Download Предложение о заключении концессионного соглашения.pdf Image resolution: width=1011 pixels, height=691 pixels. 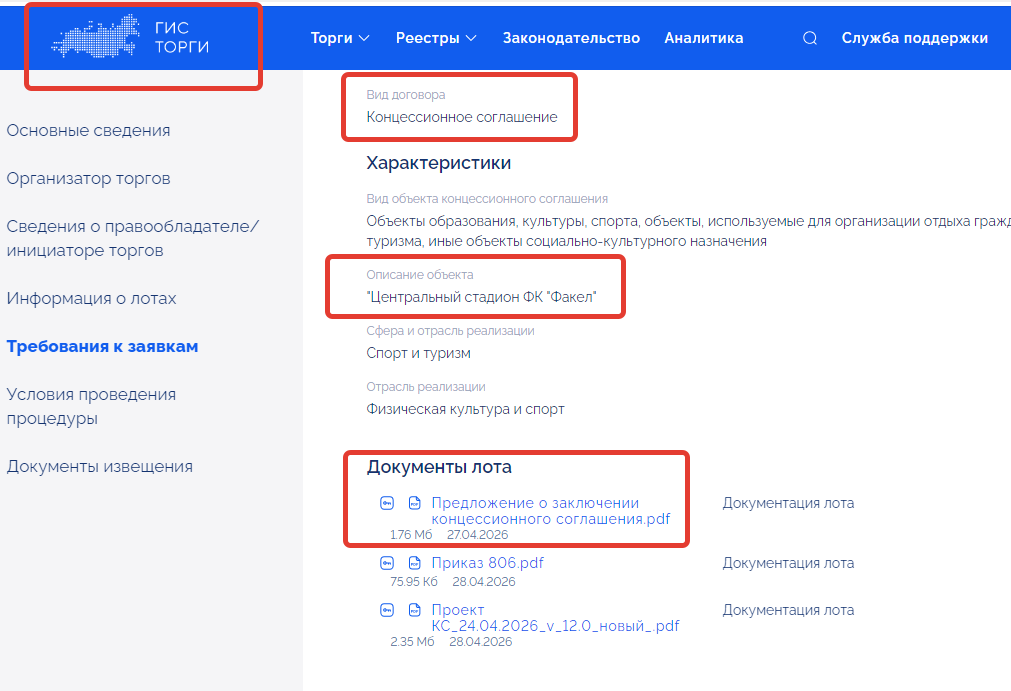551,511
